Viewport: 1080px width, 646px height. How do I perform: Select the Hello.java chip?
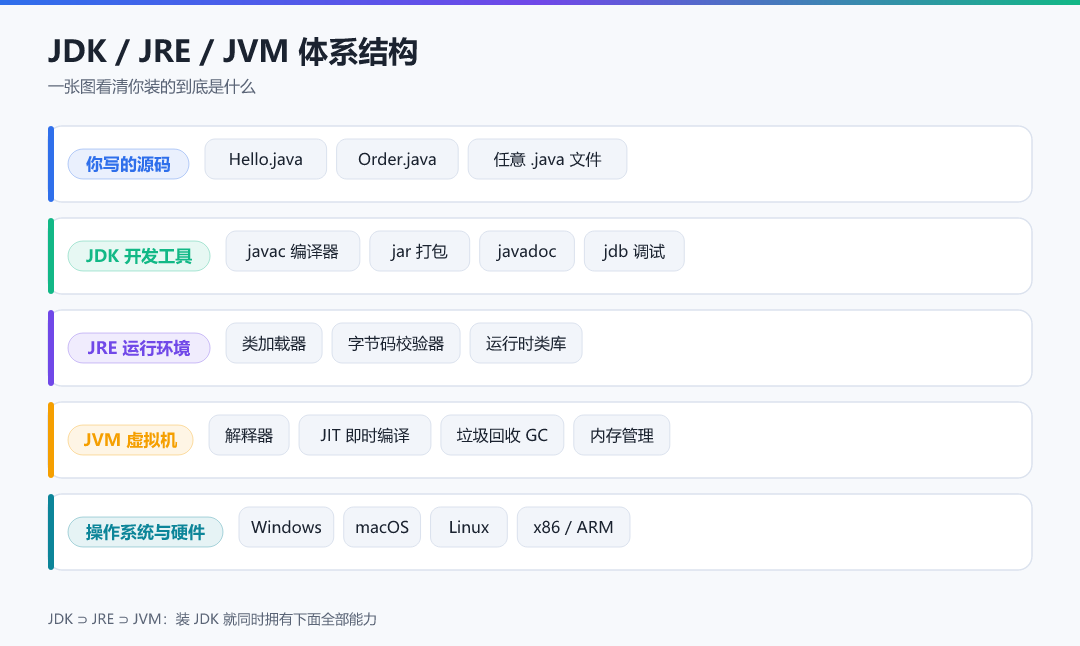266,159
